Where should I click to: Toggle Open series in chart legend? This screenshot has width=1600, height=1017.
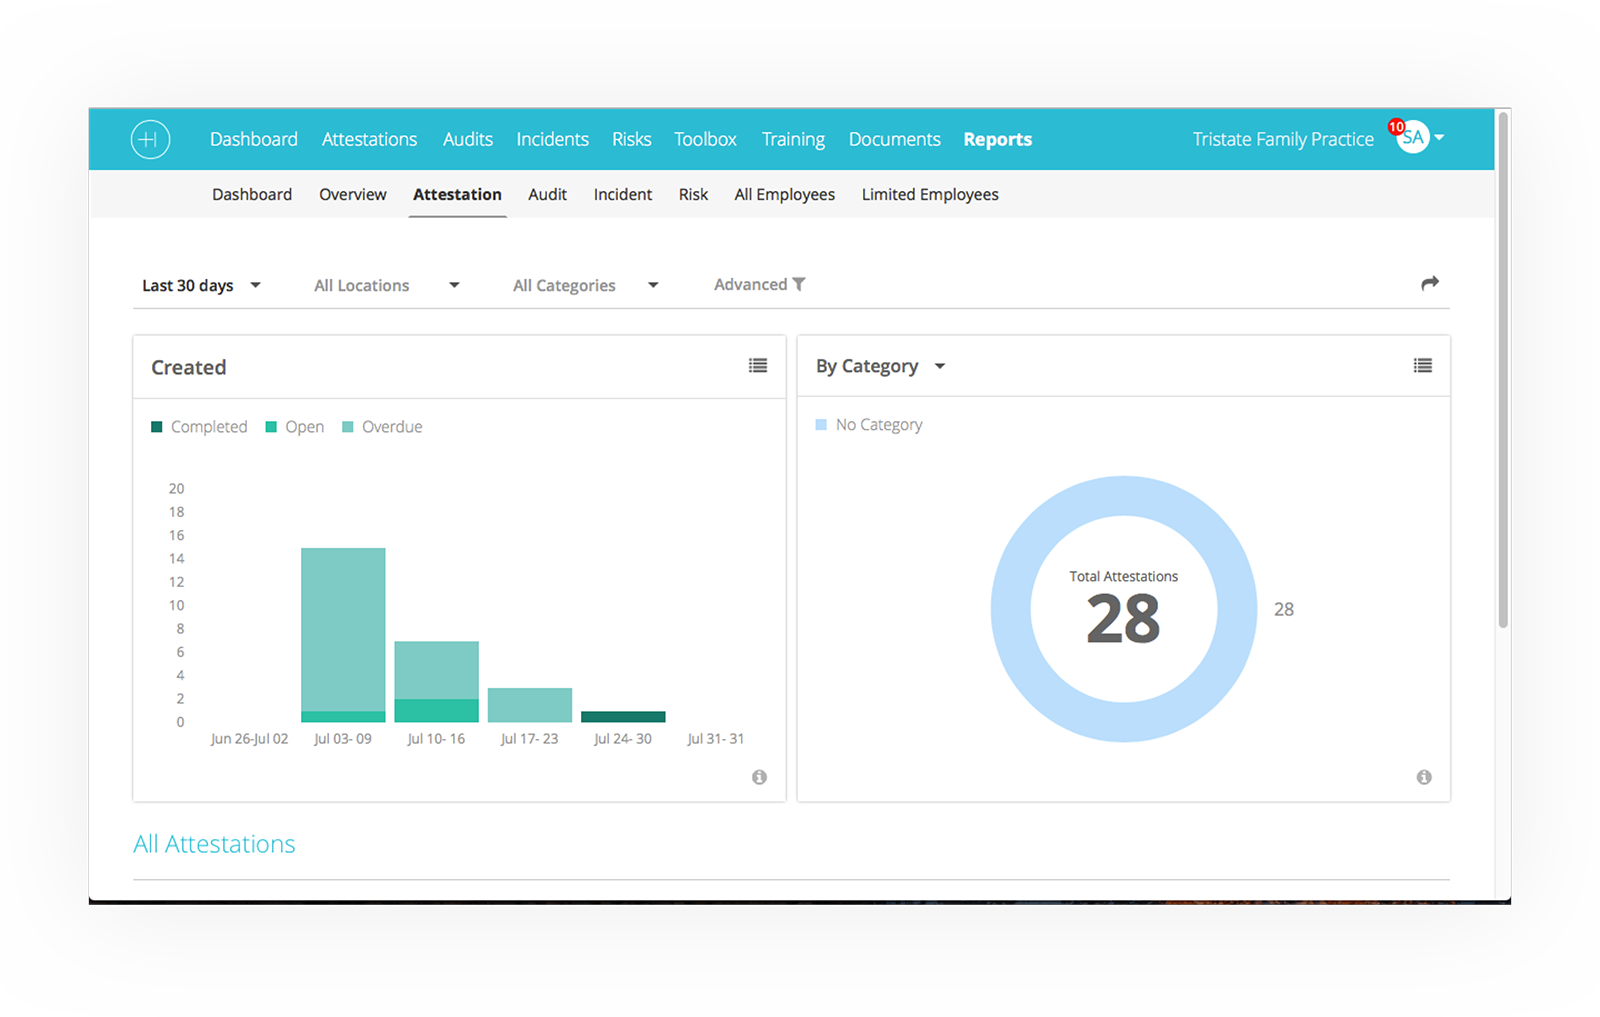(295, 427)
